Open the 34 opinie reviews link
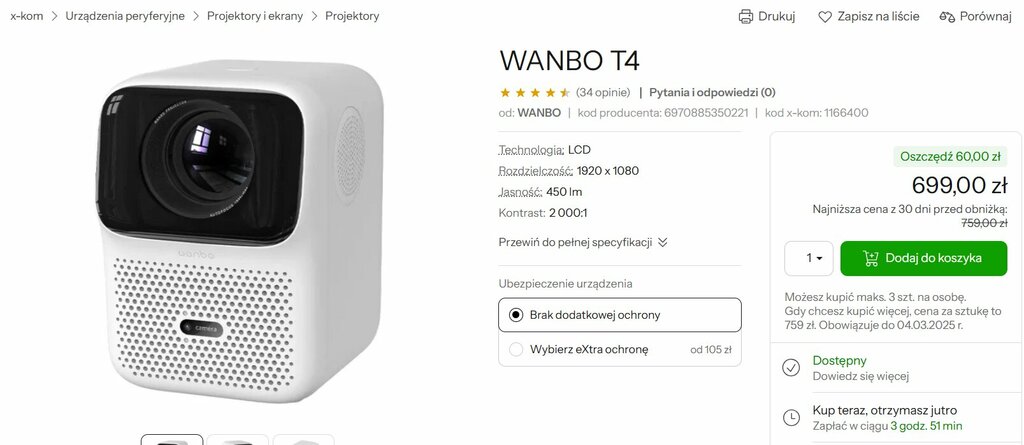 pyautogui.click(x=603, y=92)
